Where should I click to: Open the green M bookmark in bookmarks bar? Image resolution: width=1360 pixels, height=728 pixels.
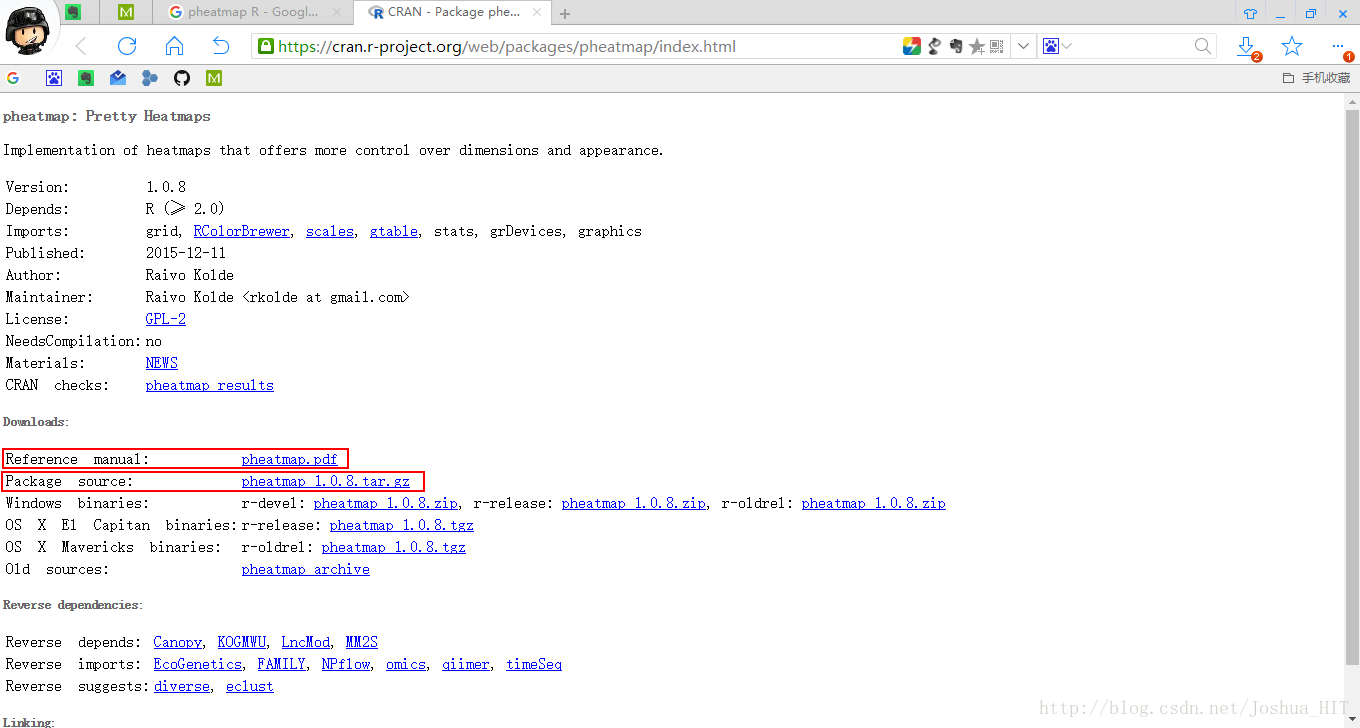[214, 77]
